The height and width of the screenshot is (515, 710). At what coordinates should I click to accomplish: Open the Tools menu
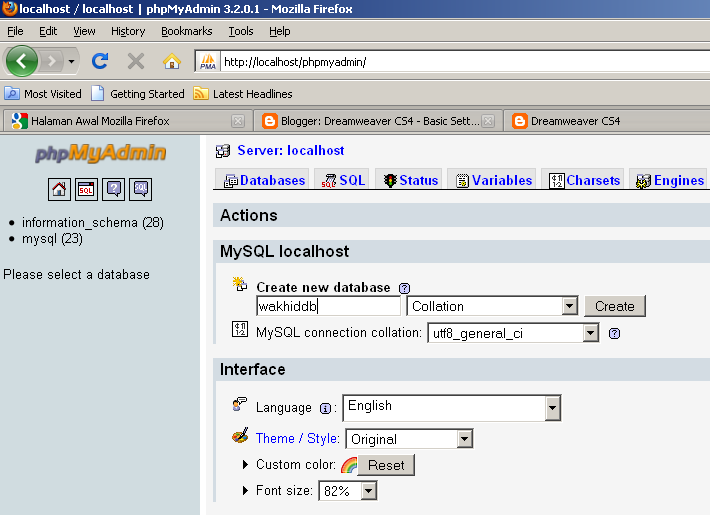tap(241, 31)
